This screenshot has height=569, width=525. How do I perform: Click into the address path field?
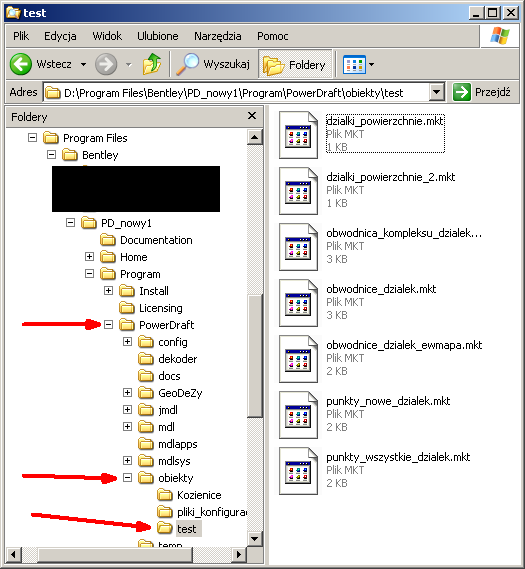pyautogui.click(x=237, y=93)
